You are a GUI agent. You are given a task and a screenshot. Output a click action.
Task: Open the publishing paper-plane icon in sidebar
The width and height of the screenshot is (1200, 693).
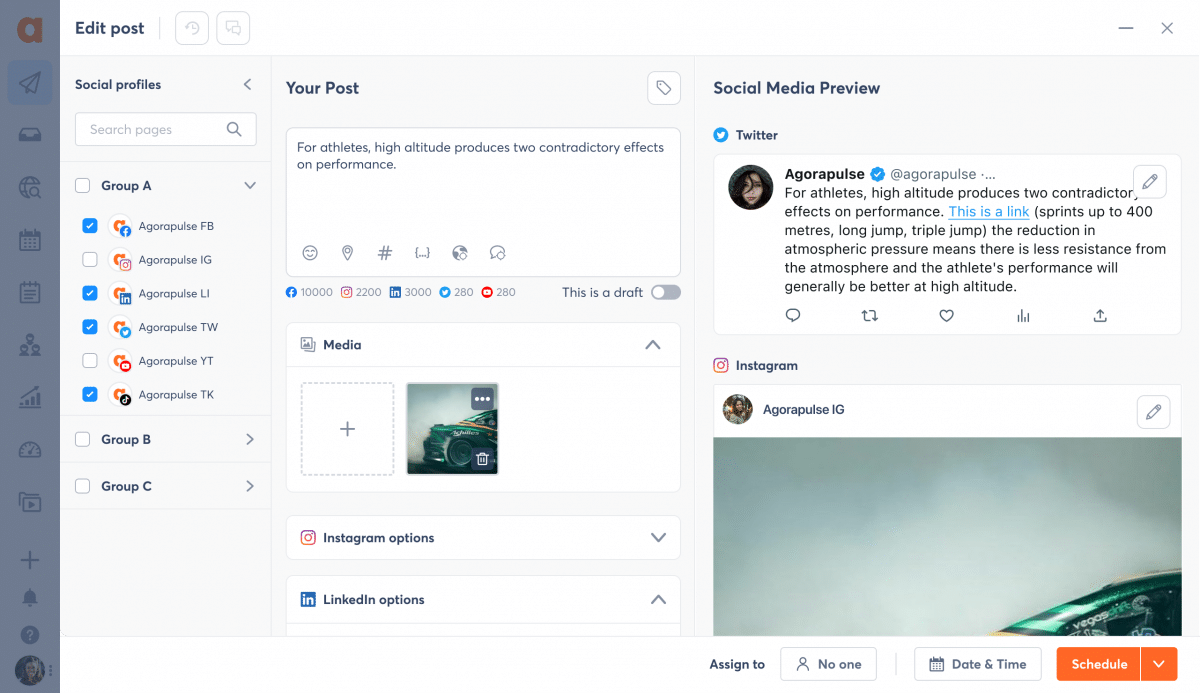30,83
